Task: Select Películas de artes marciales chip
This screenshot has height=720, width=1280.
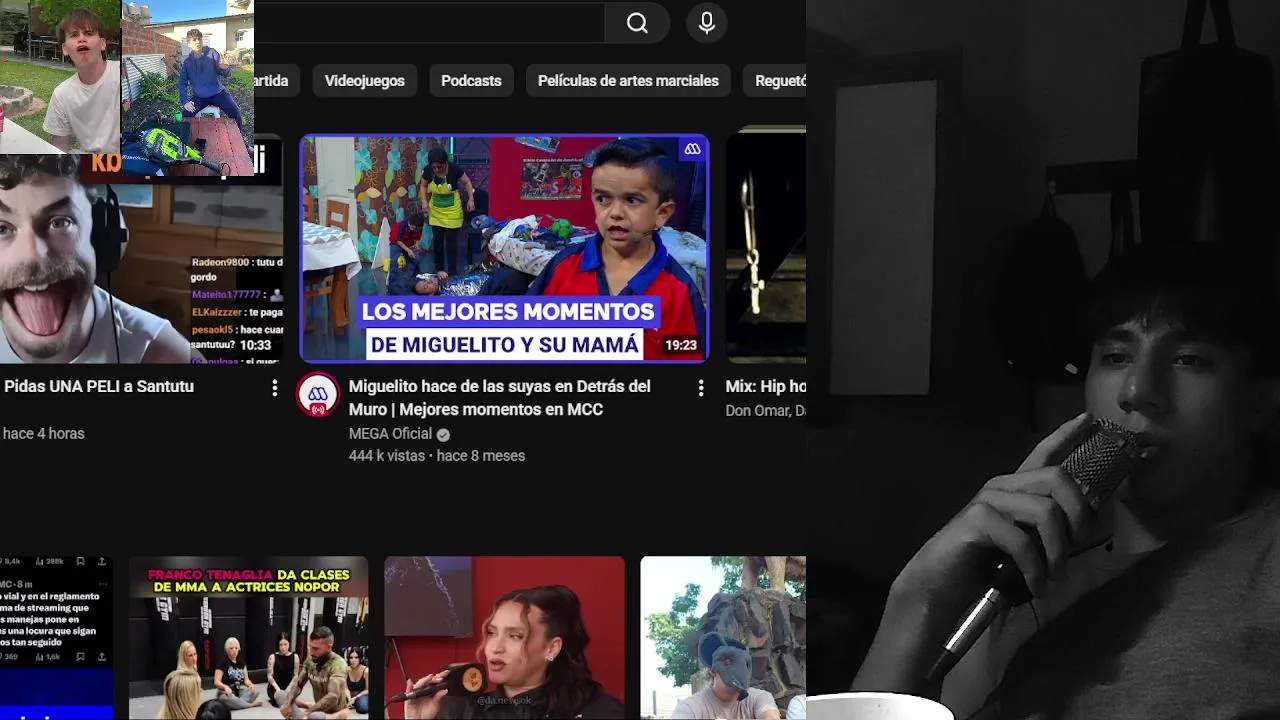Action: (x=628, y=81)
